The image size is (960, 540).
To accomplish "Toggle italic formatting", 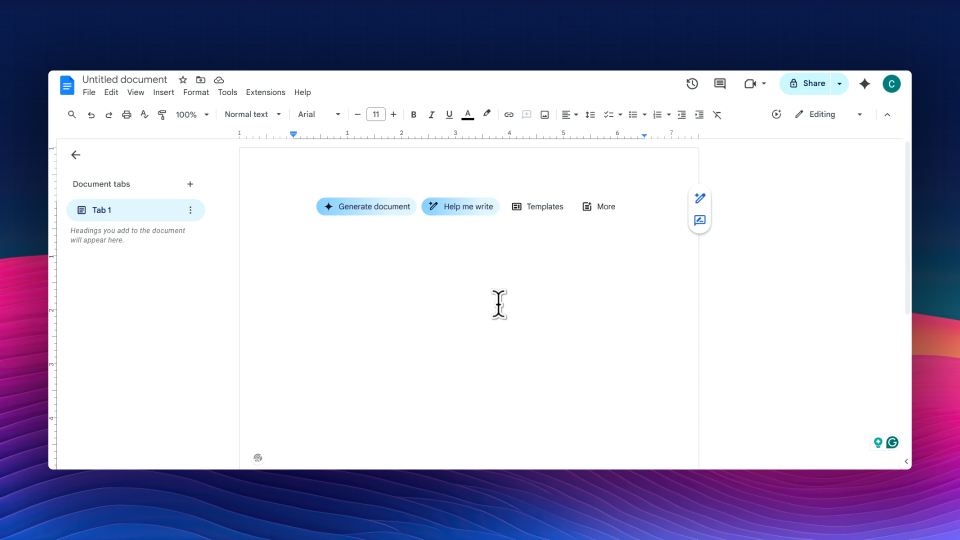I will coord(431,114).
